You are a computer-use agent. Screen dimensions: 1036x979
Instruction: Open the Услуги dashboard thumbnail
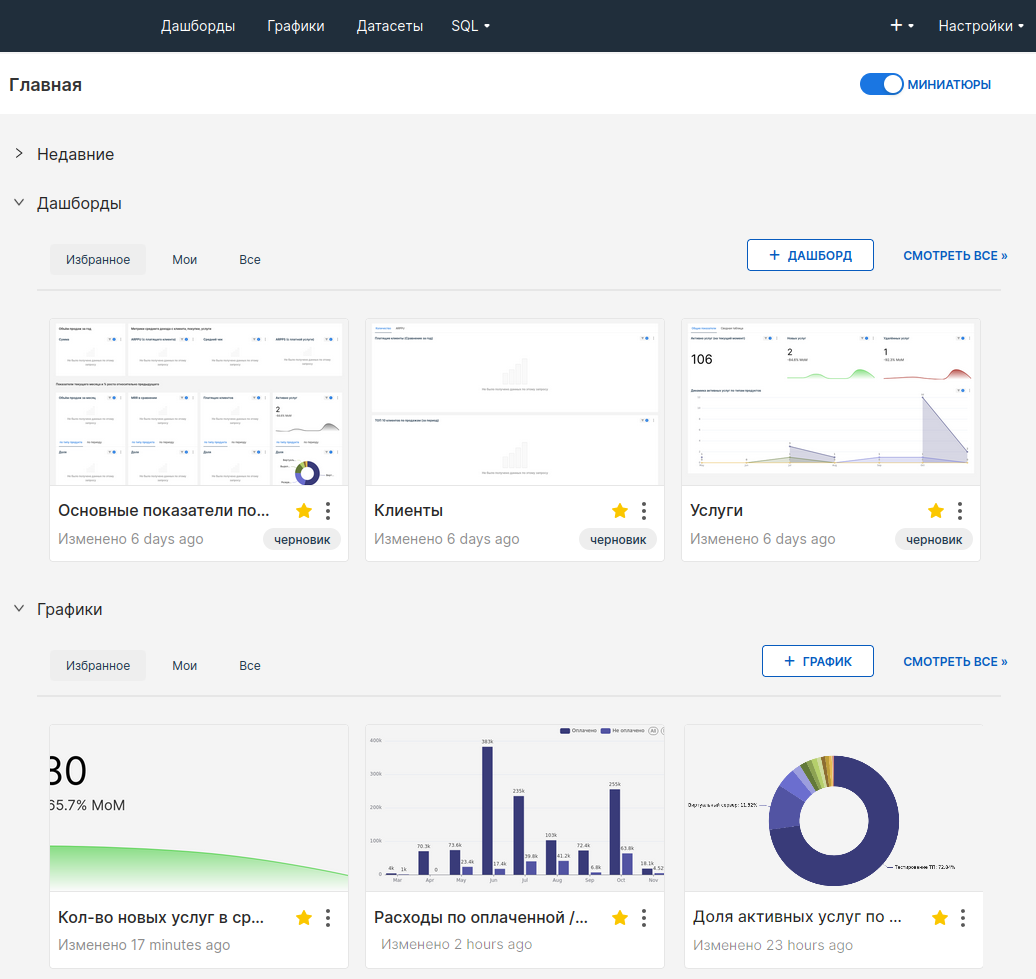pos(830,403)
